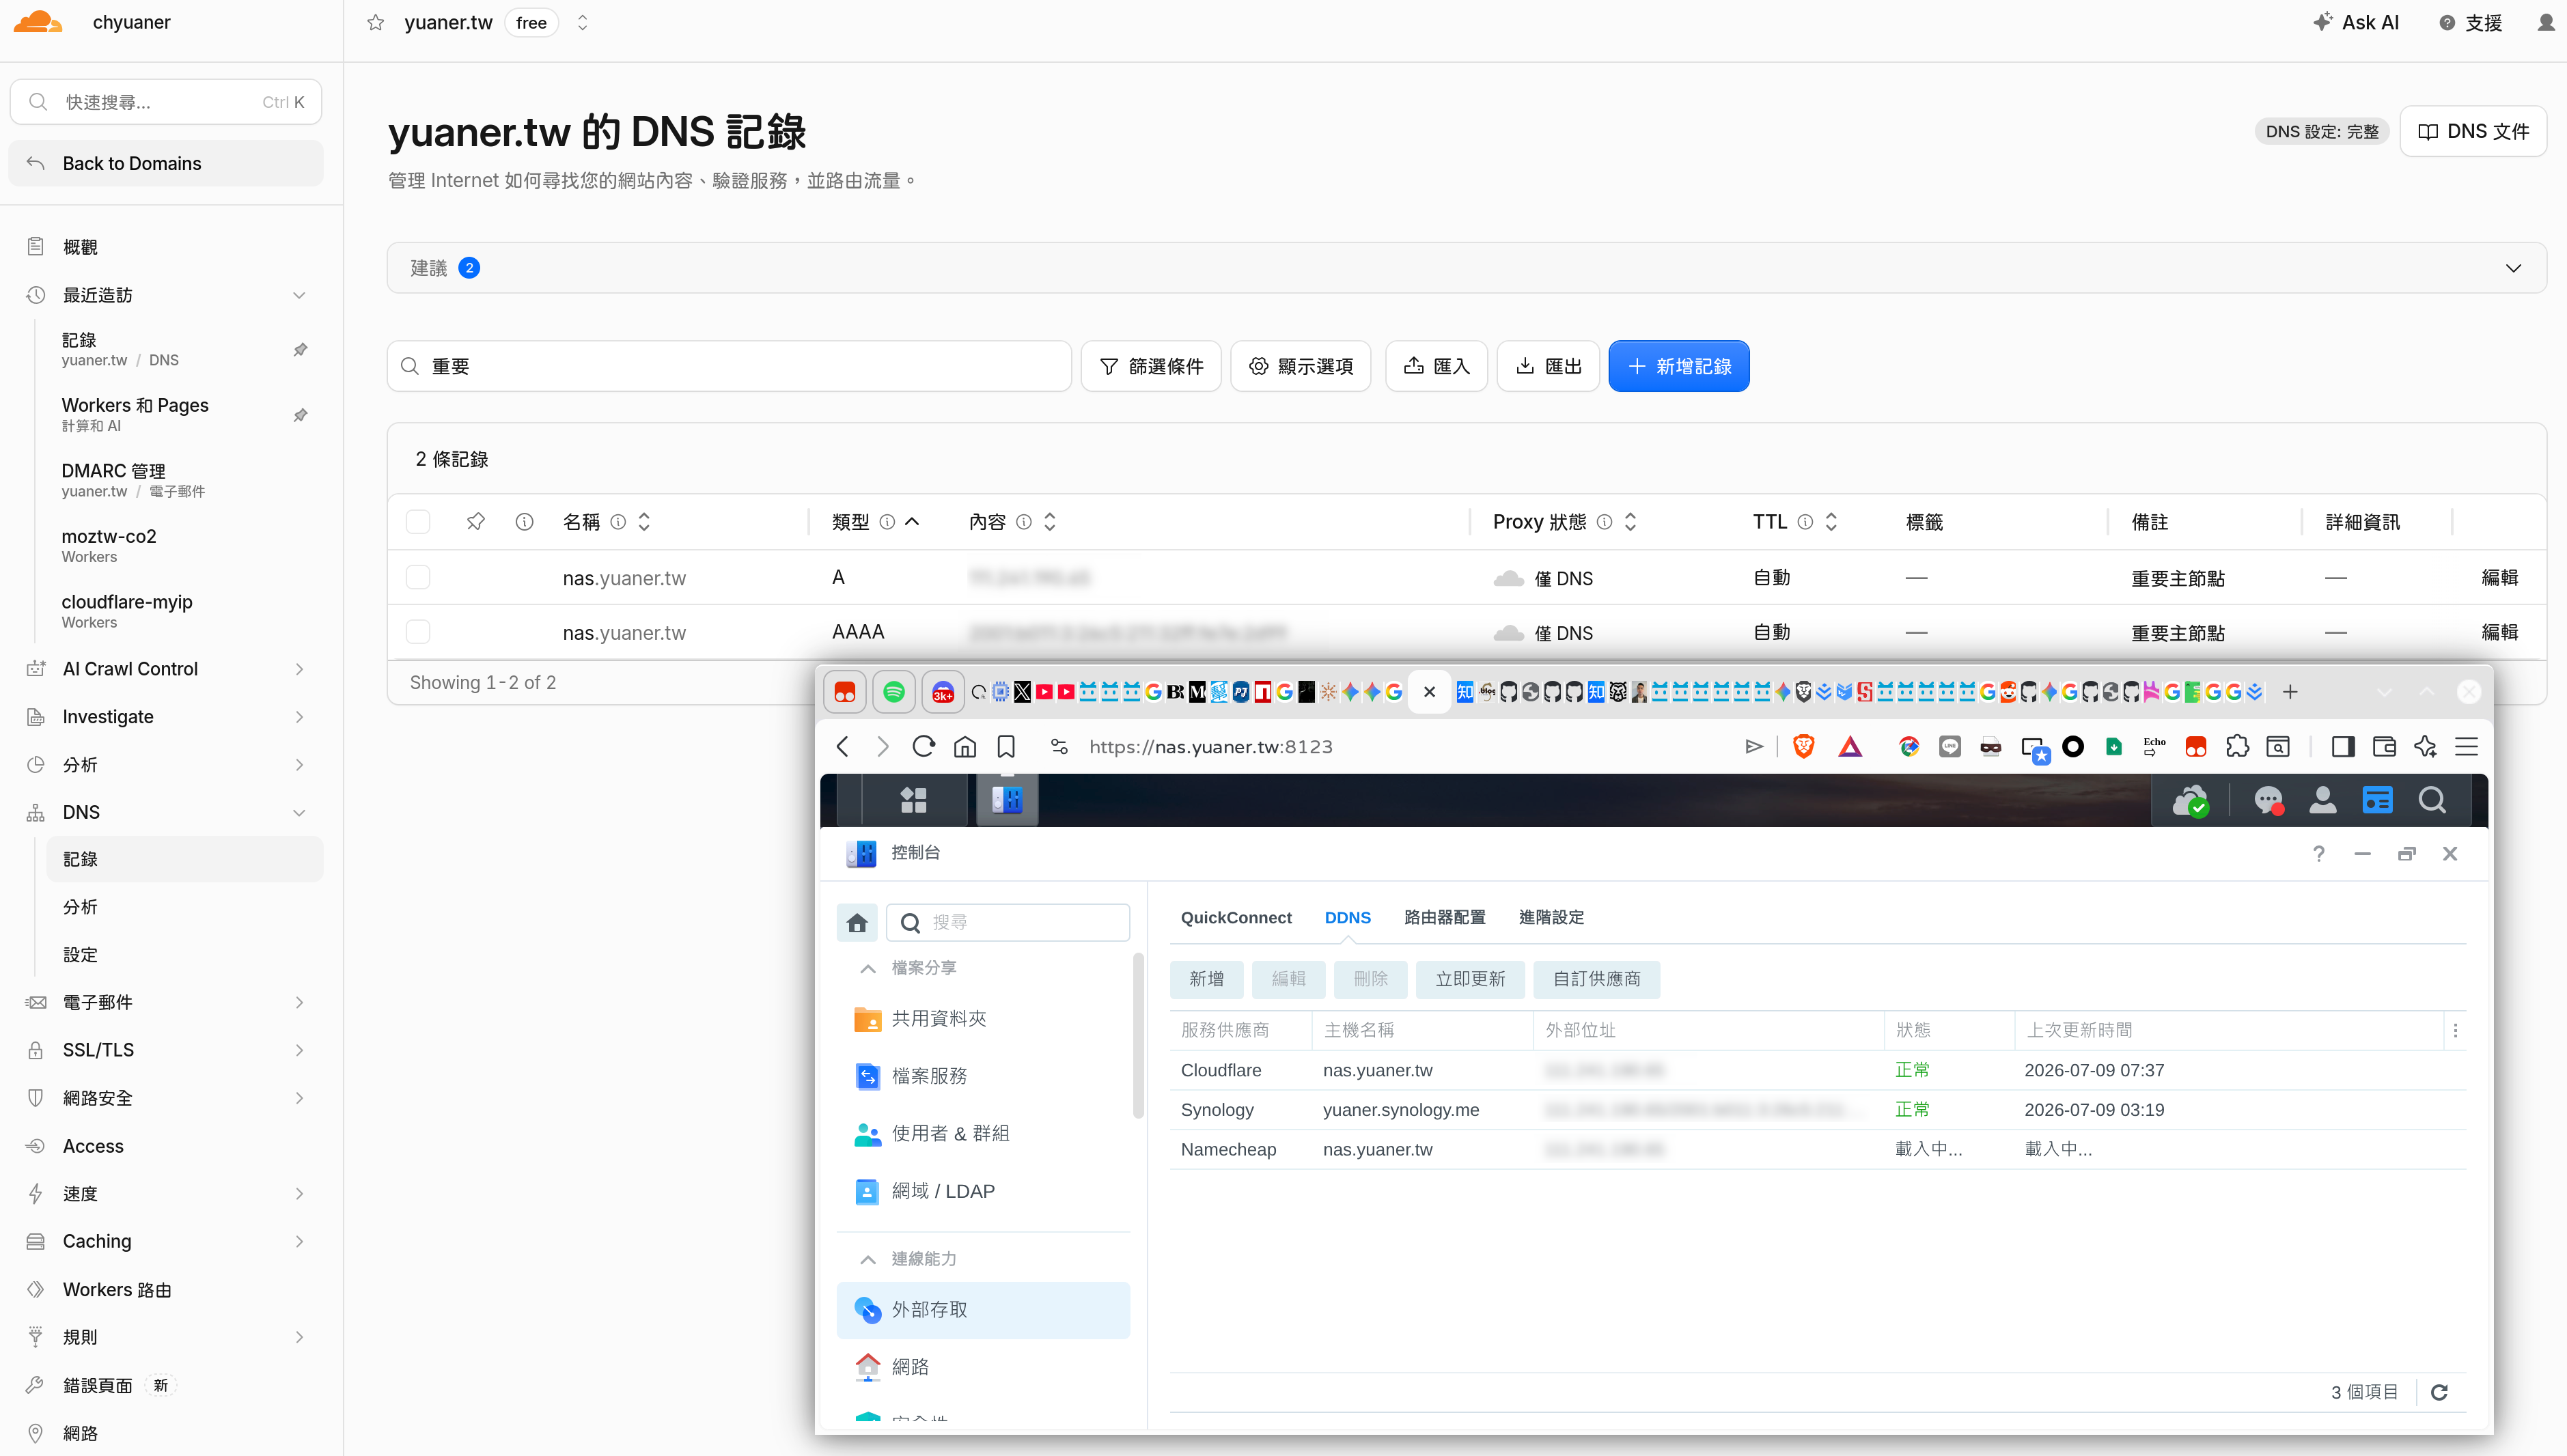
Task: Open DDNS column options menu
Action: (x=2455, y=1030)
